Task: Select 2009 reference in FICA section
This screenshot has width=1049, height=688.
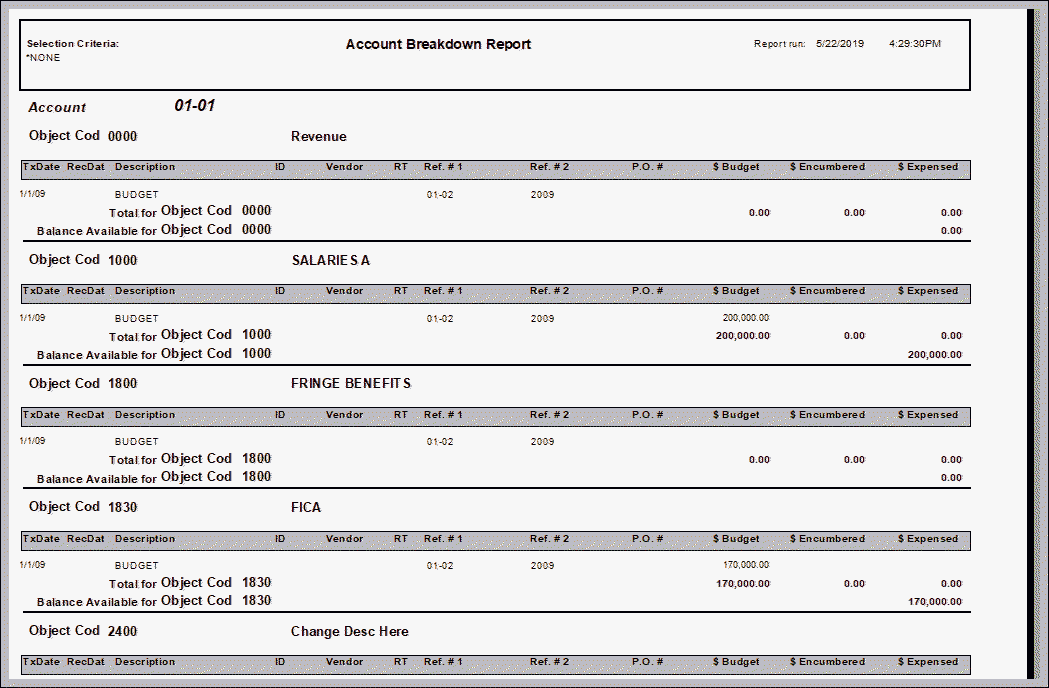Action: (x=543, y=566)
